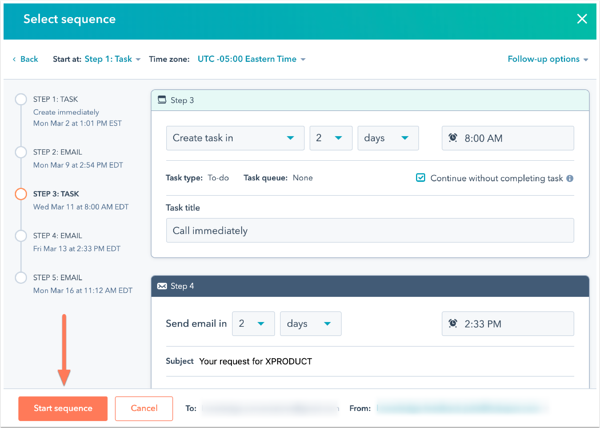
Task: Click the Start sequence button
Action: point(63,408)
